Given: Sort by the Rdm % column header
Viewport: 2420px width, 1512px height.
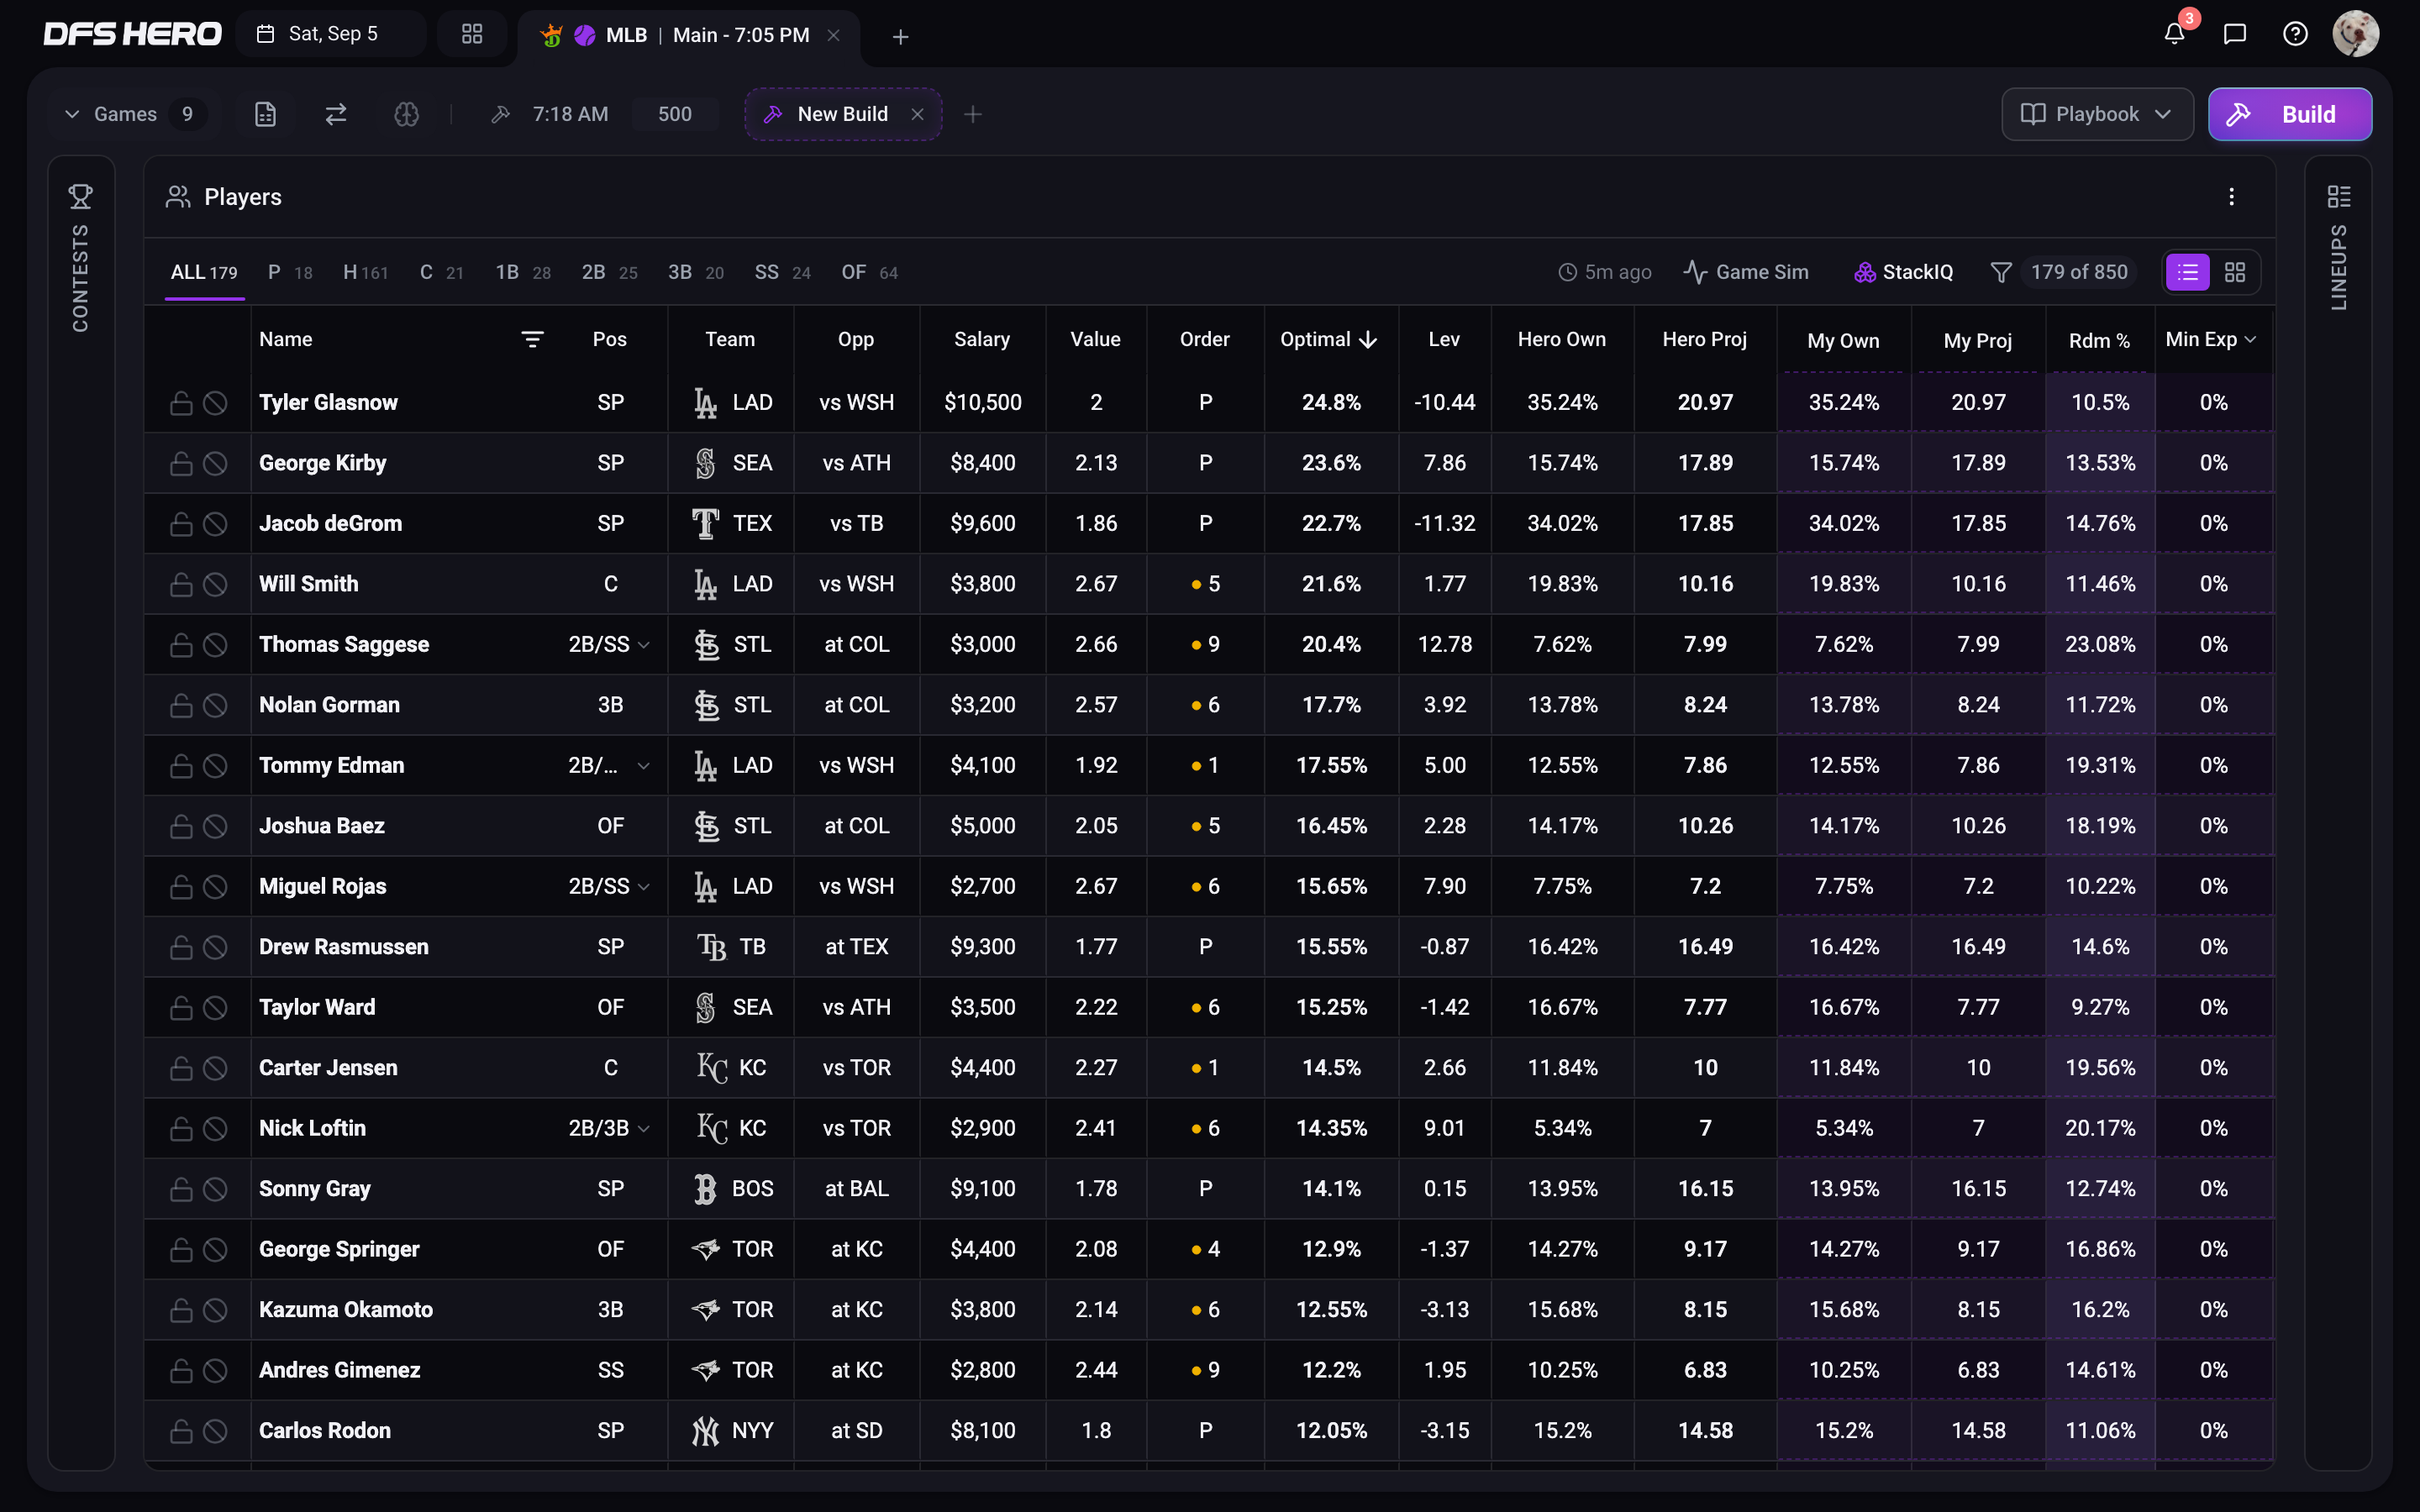Looking at the screenshot, I should tap(2099, 341).
